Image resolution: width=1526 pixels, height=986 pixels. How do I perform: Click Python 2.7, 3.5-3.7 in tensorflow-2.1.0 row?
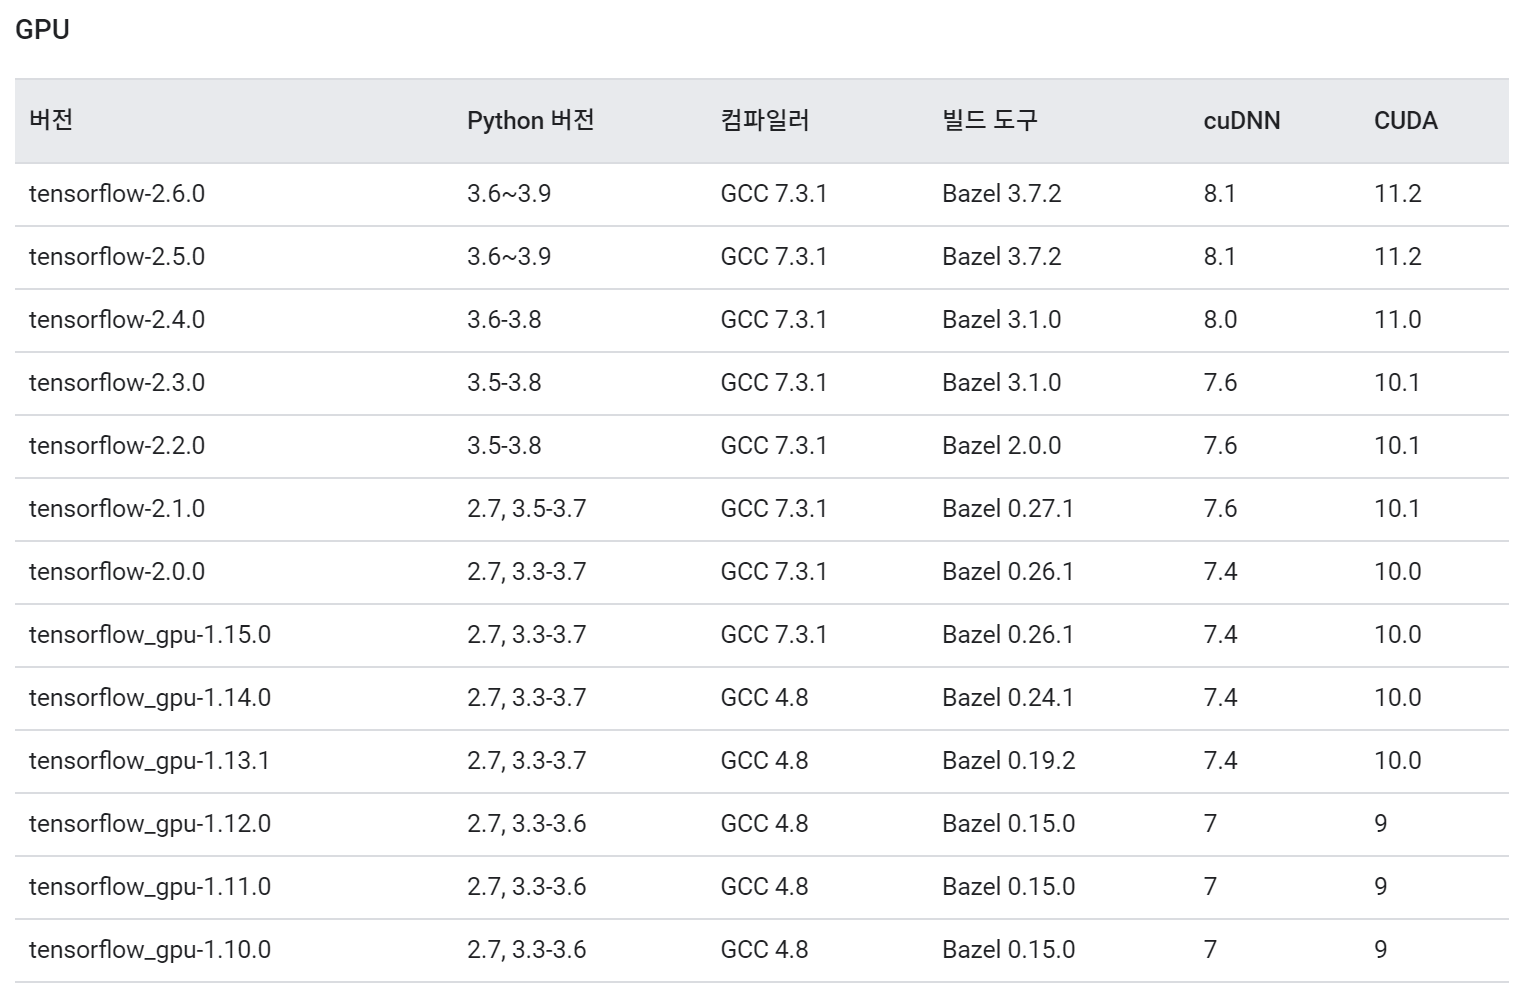point(527,509)
